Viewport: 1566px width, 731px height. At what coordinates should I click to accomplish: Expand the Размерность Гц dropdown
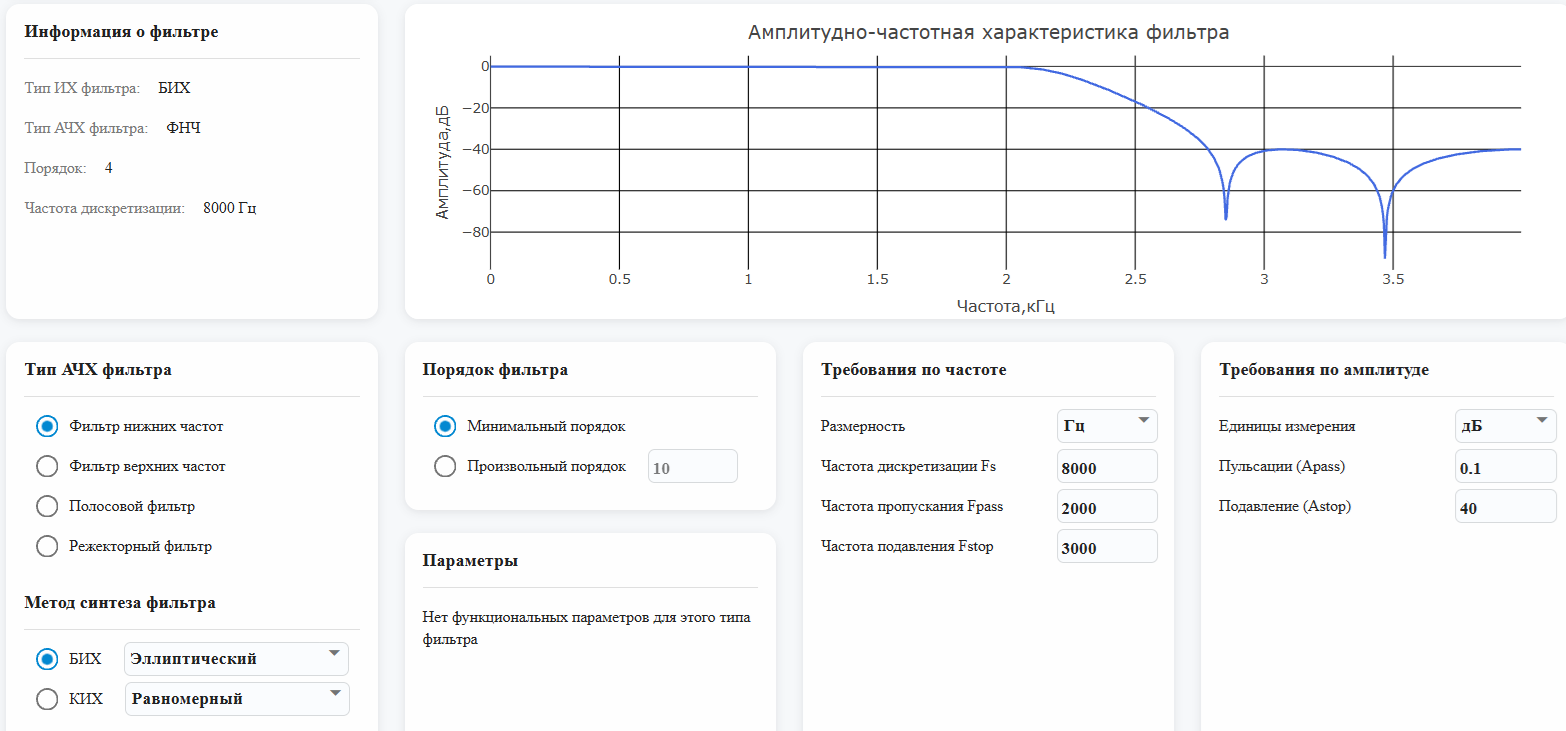point(1106,426)
